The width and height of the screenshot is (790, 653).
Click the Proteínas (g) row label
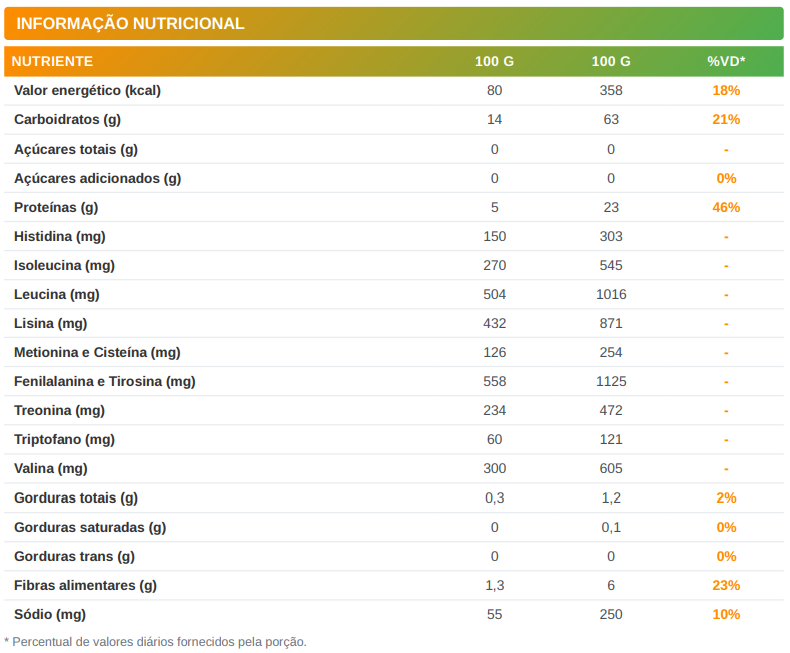[56, 207]
